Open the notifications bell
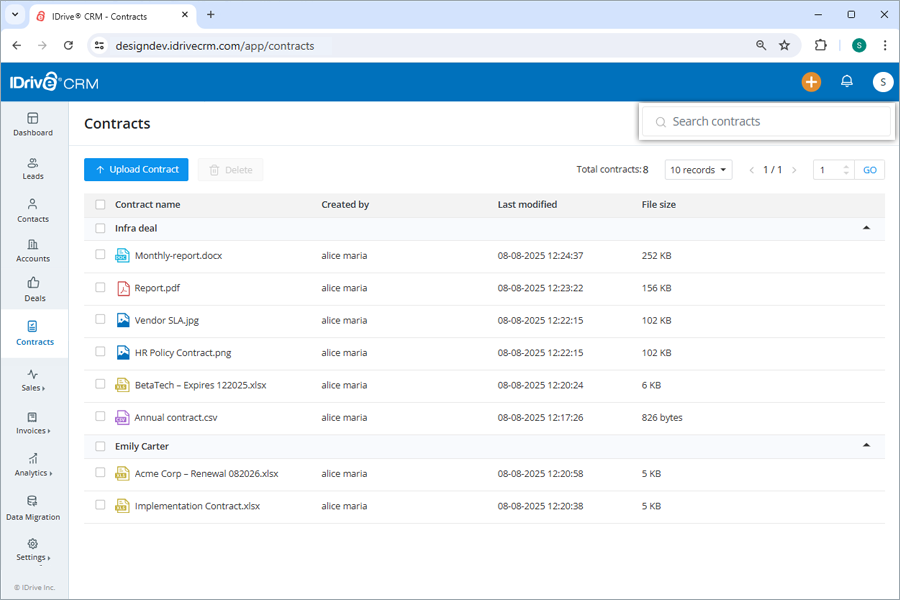This screenshot has width=900, height=600. [x=846, y=82]
